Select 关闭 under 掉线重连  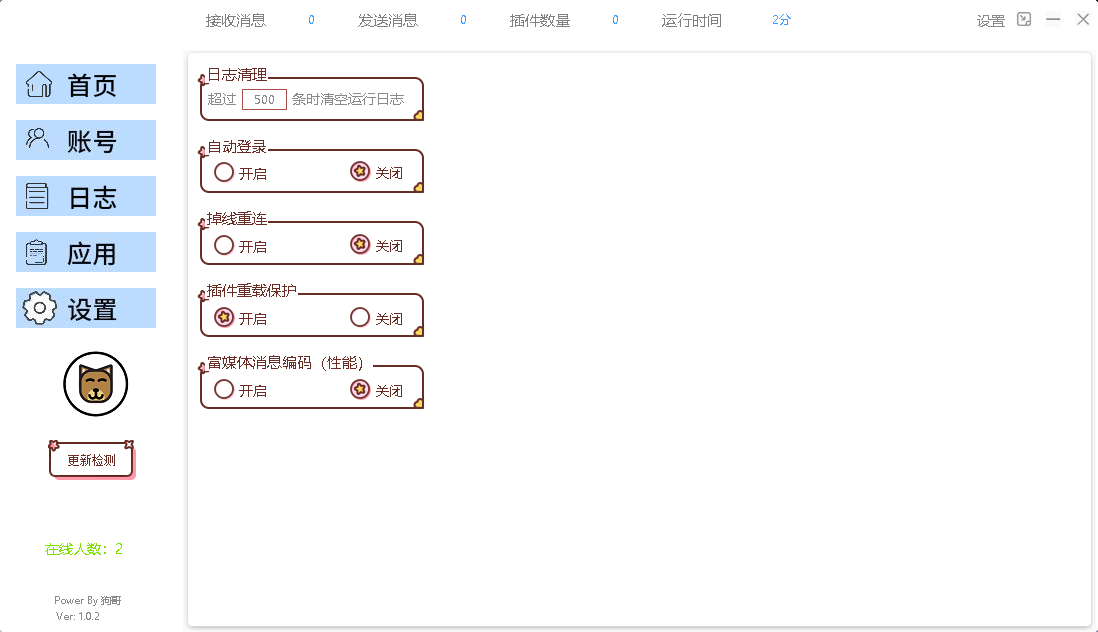(360, 245)
